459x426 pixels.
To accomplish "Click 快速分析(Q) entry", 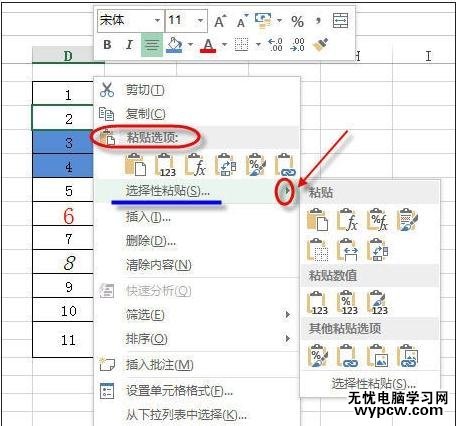I will coord(197,291).
